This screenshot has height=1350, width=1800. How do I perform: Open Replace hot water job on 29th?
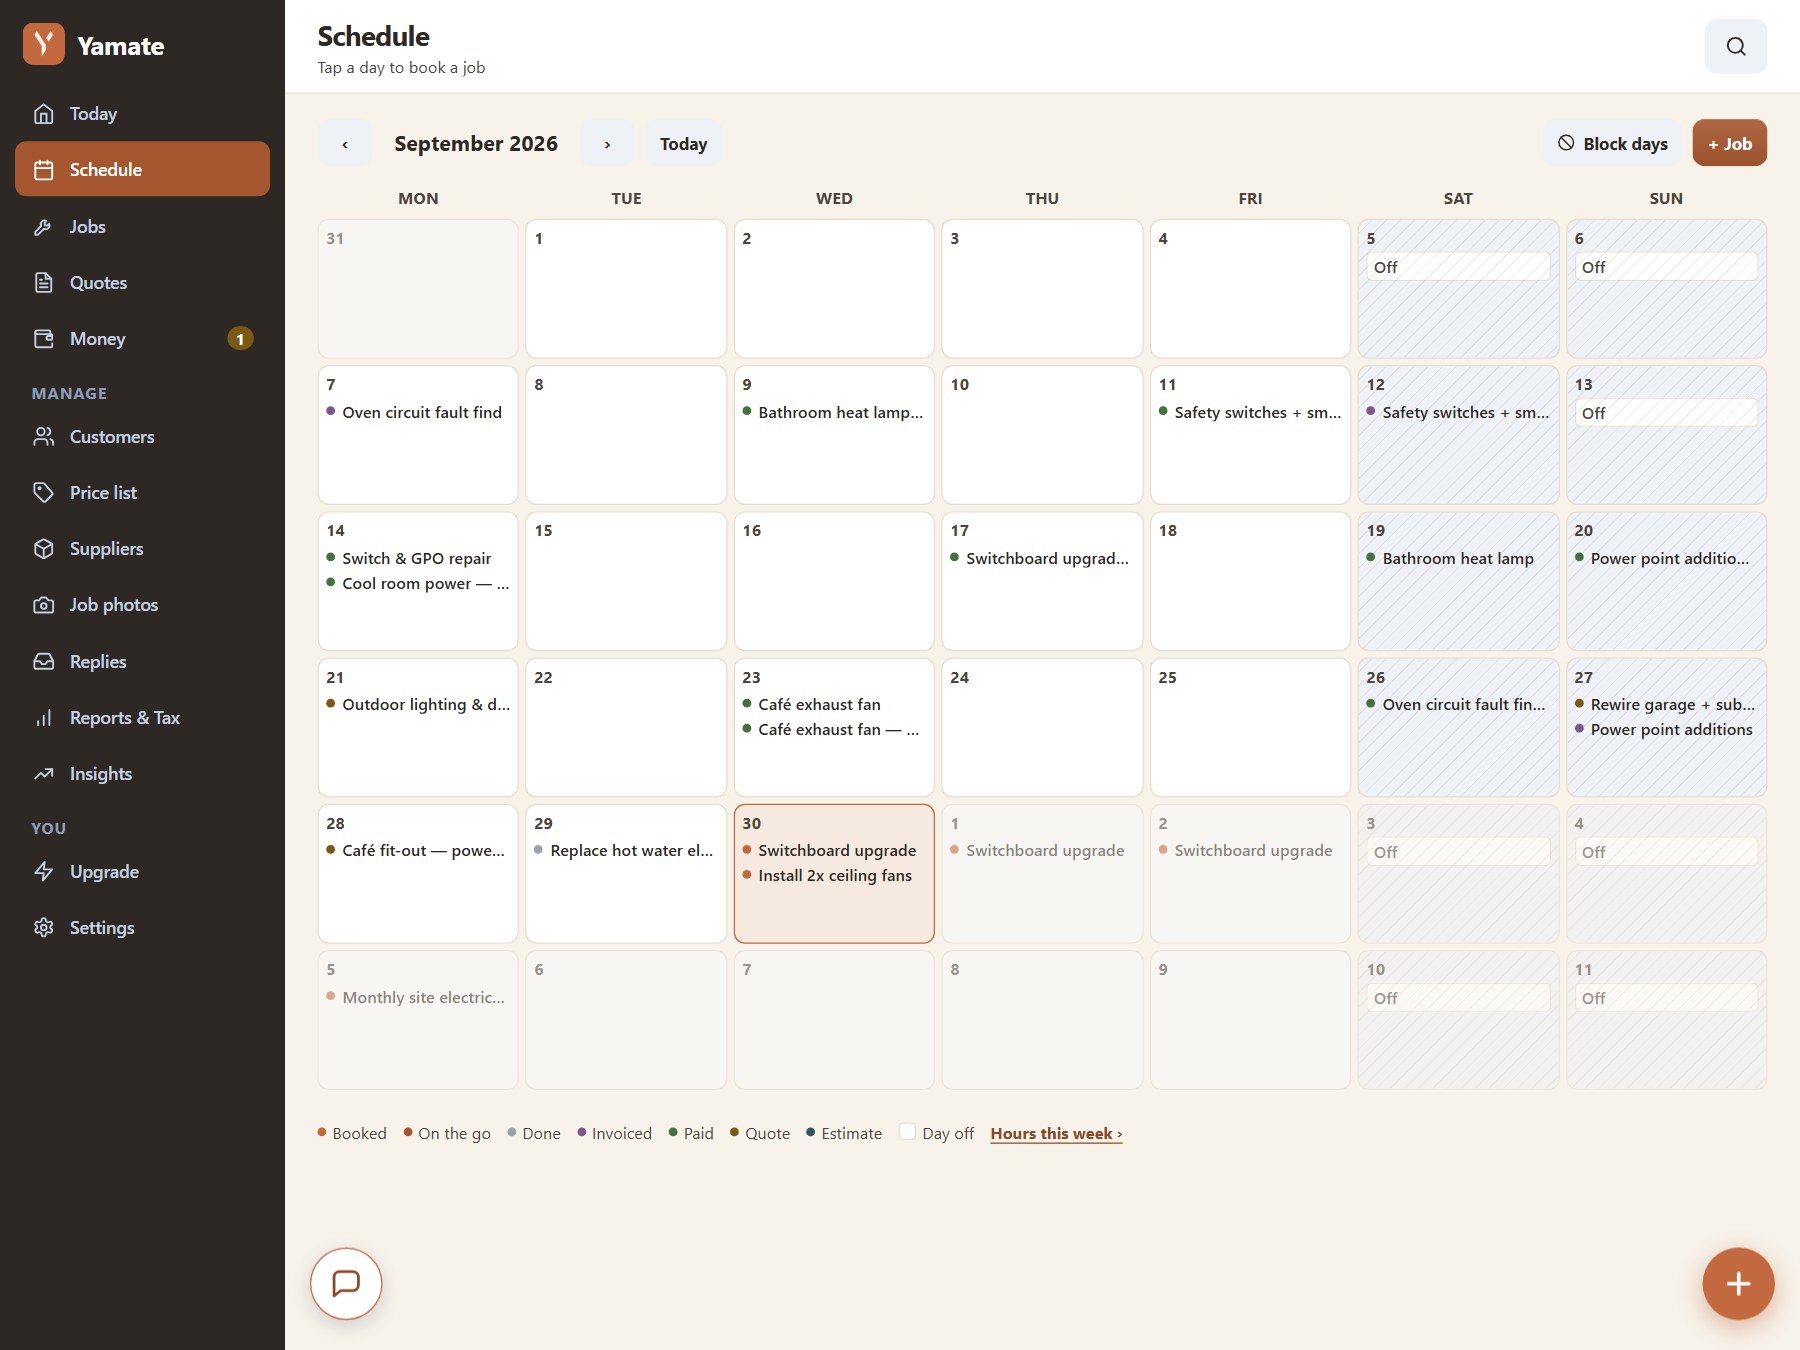point(624,850)
